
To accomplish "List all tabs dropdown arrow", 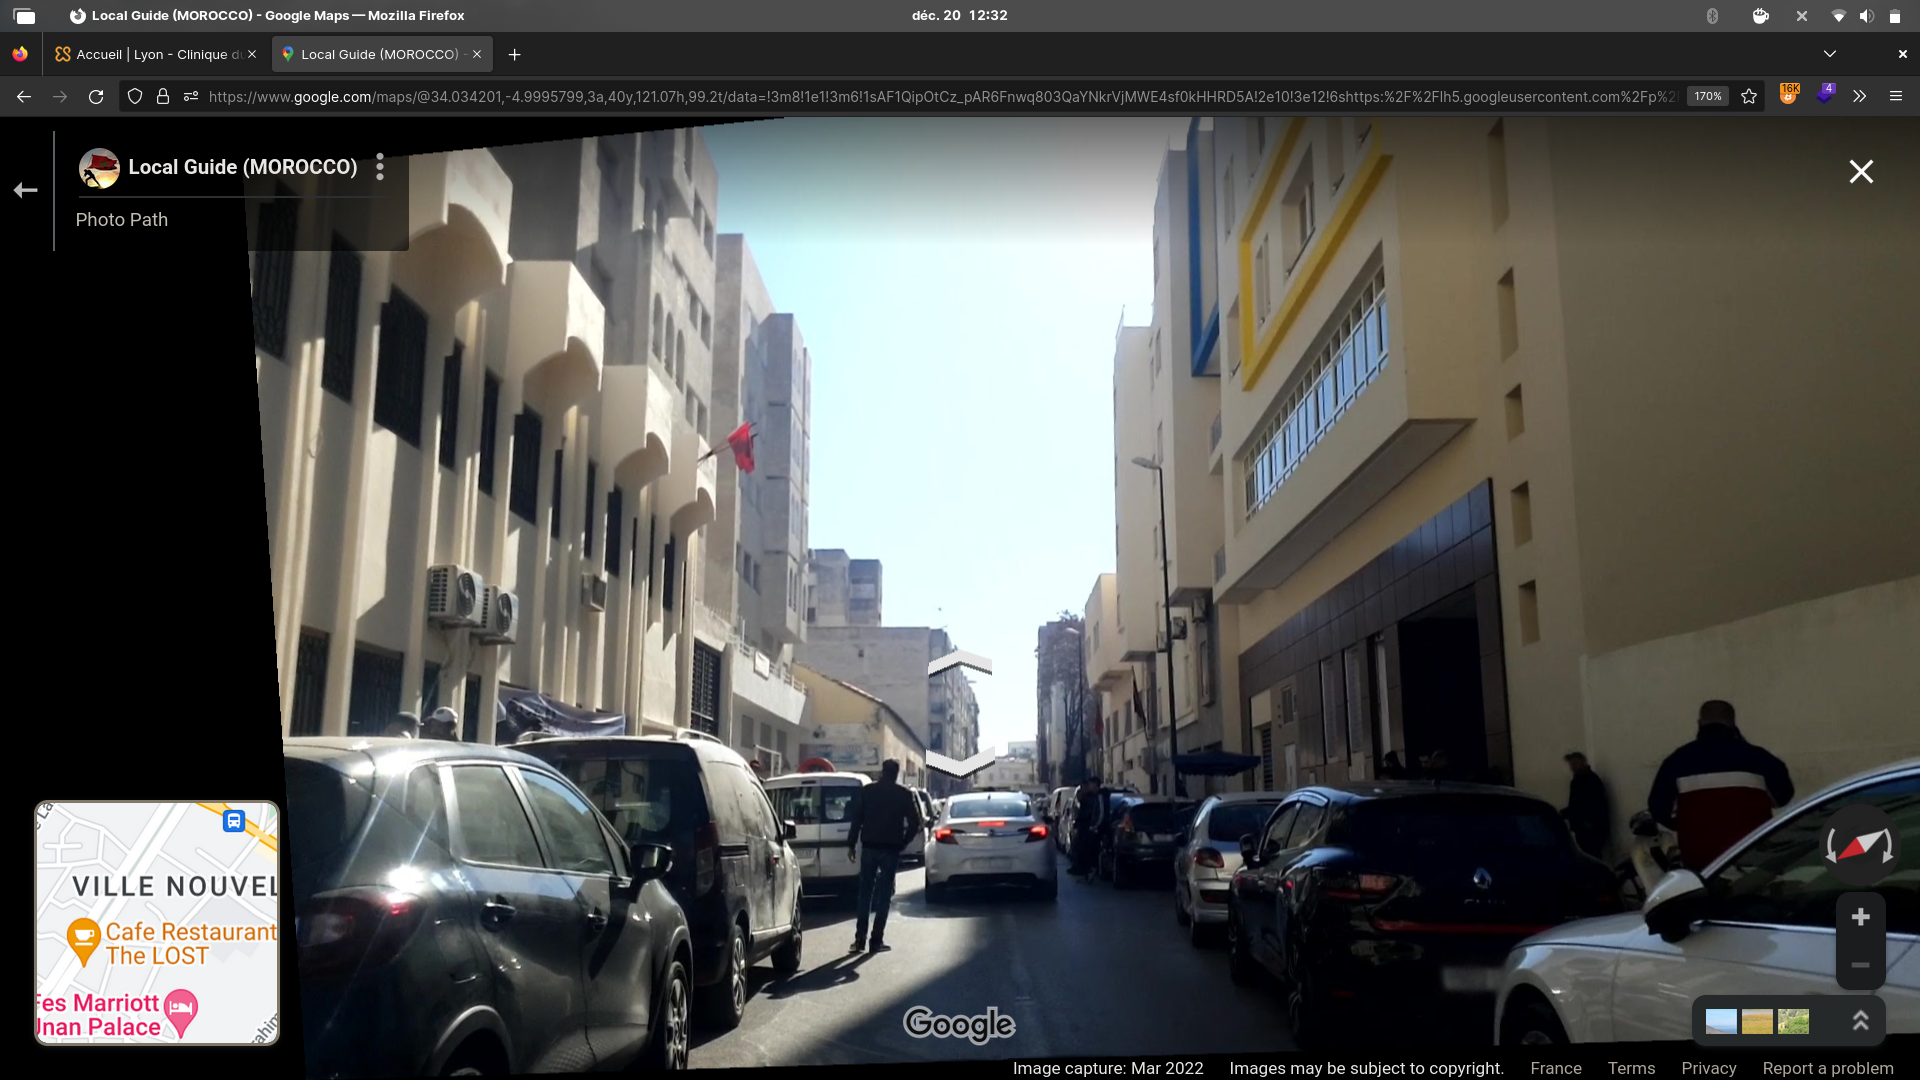I will coord(1829,54).
